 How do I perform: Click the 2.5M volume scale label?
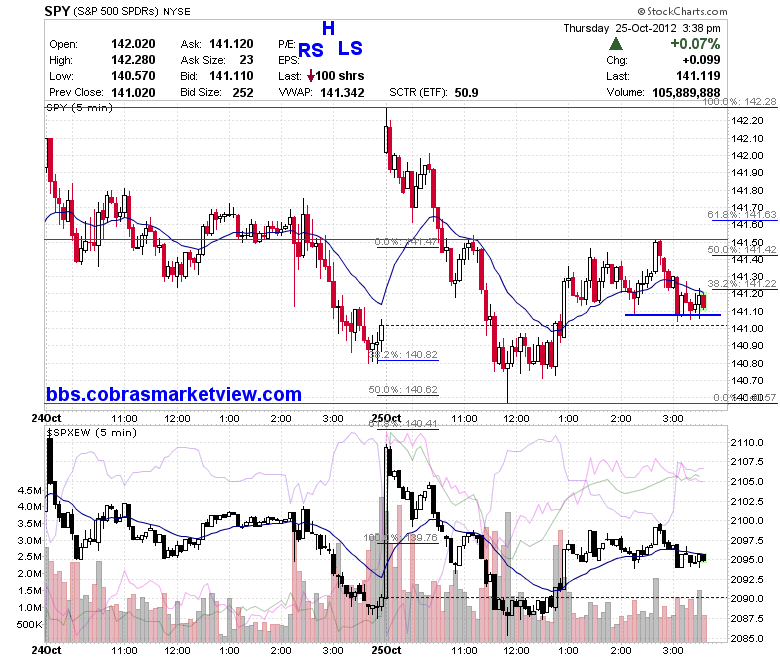coord(30,557)
